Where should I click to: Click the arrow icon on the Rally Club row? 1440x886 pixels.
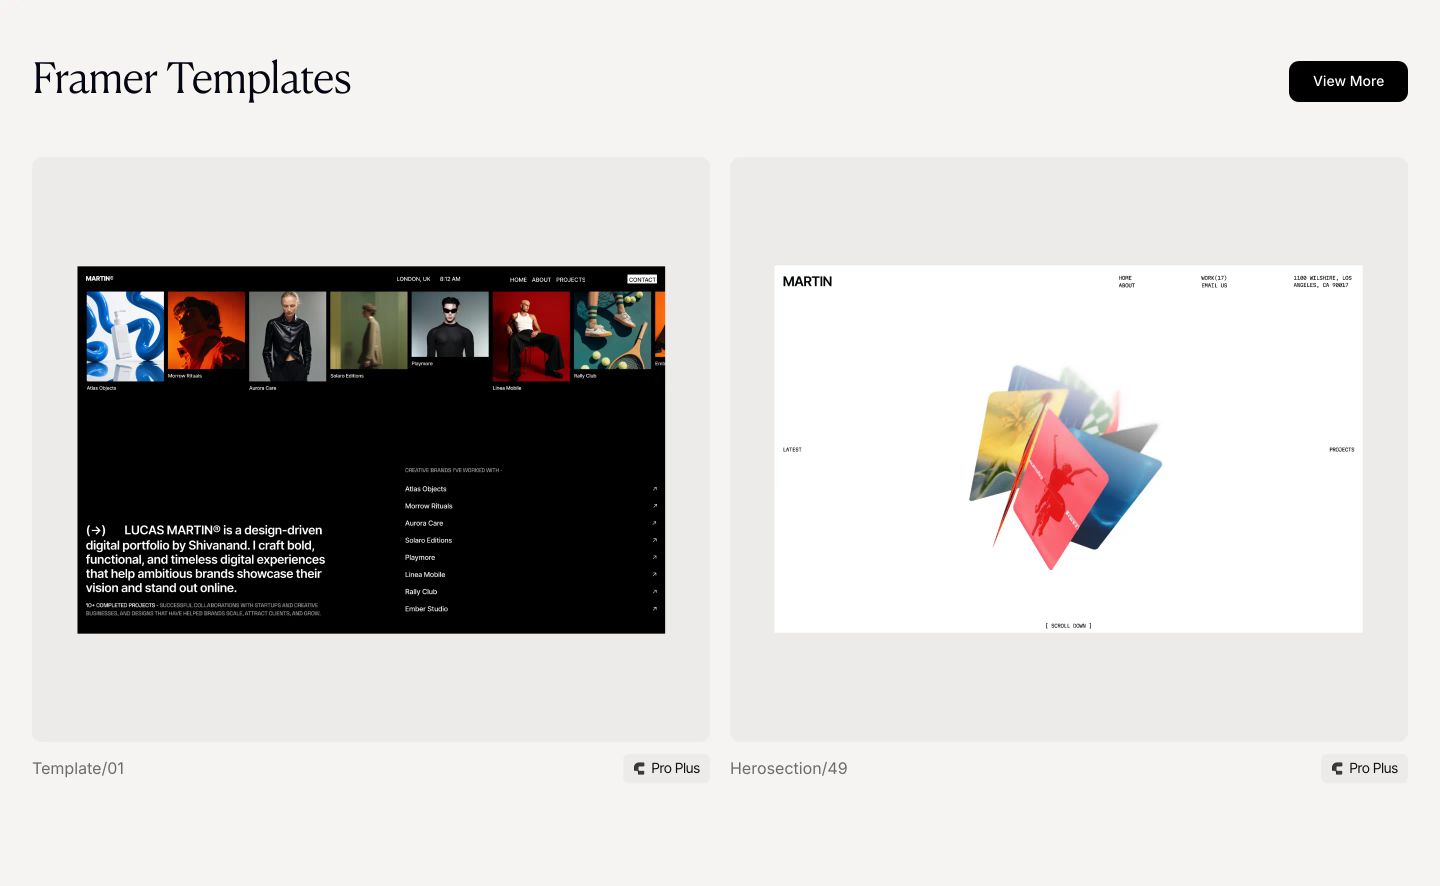pyautogui.click(x=655, y=591)
